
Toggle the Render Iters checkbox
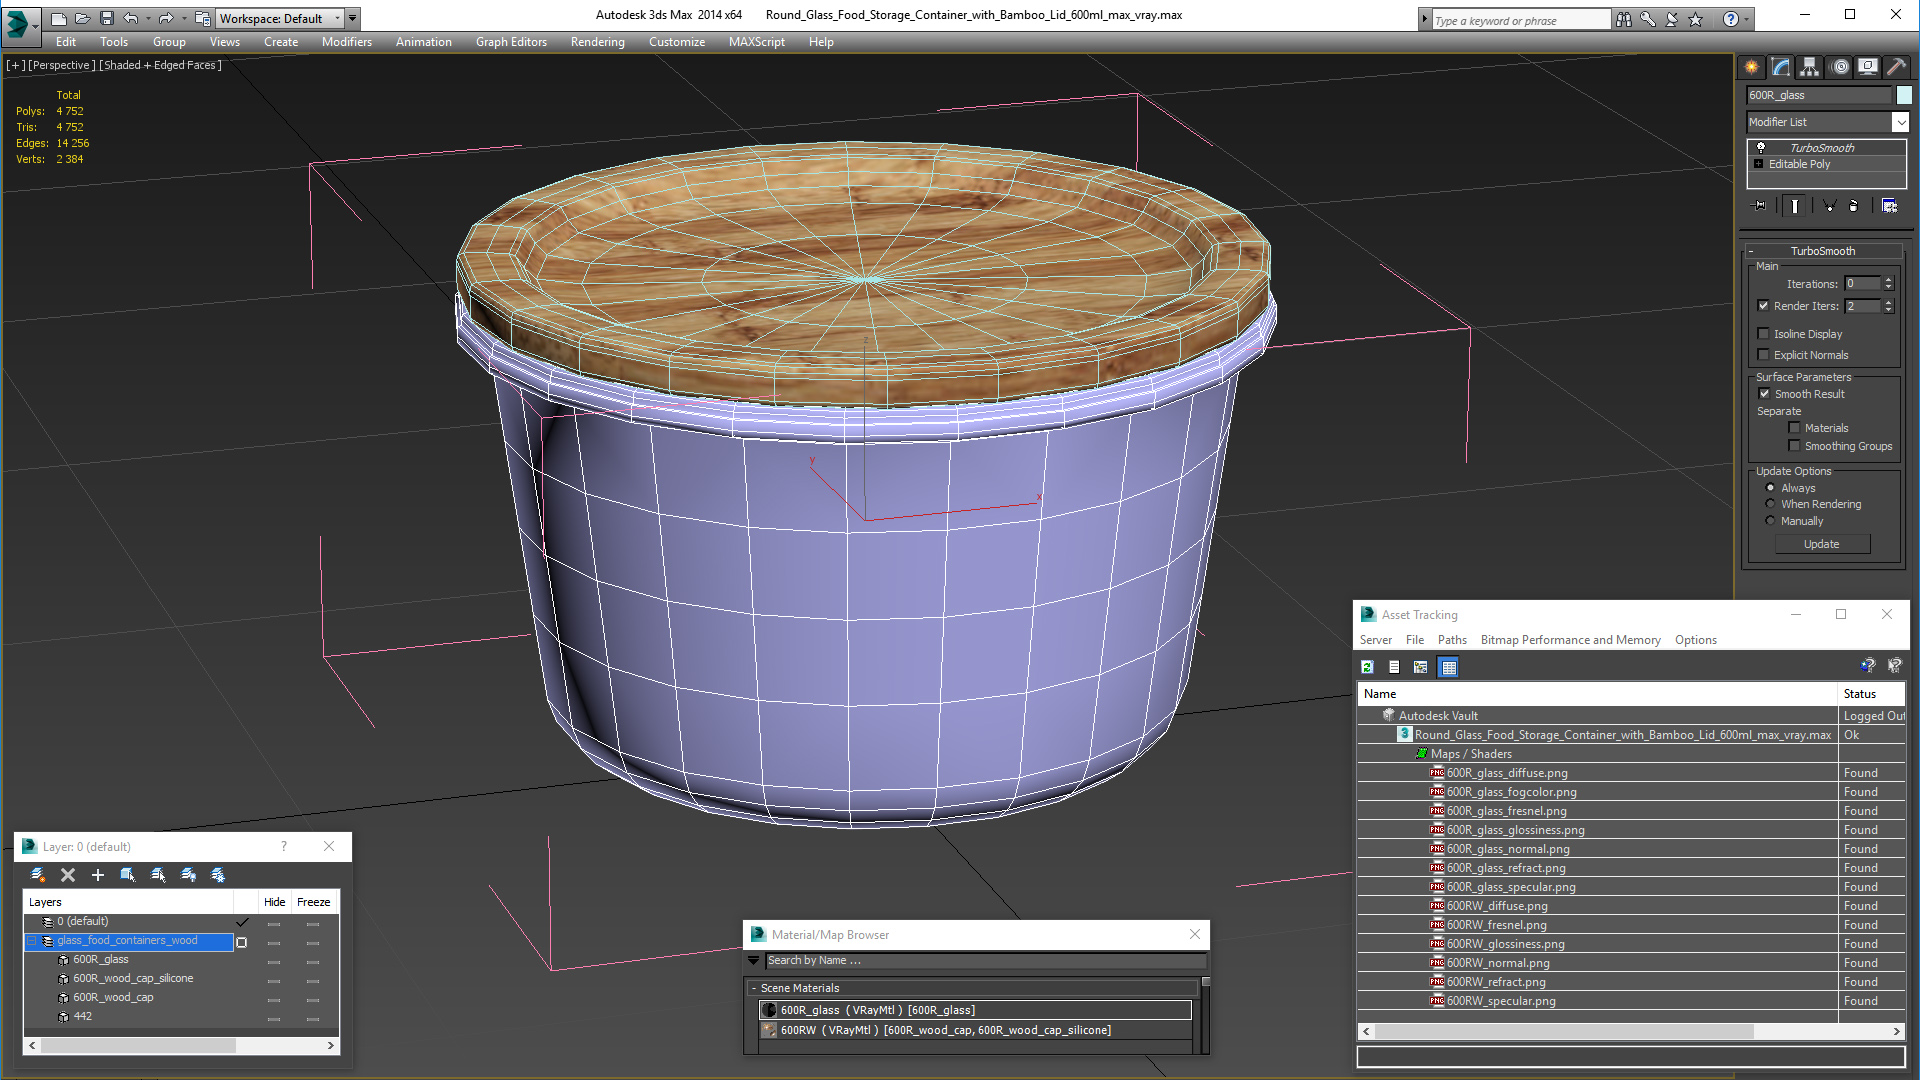1764,306
